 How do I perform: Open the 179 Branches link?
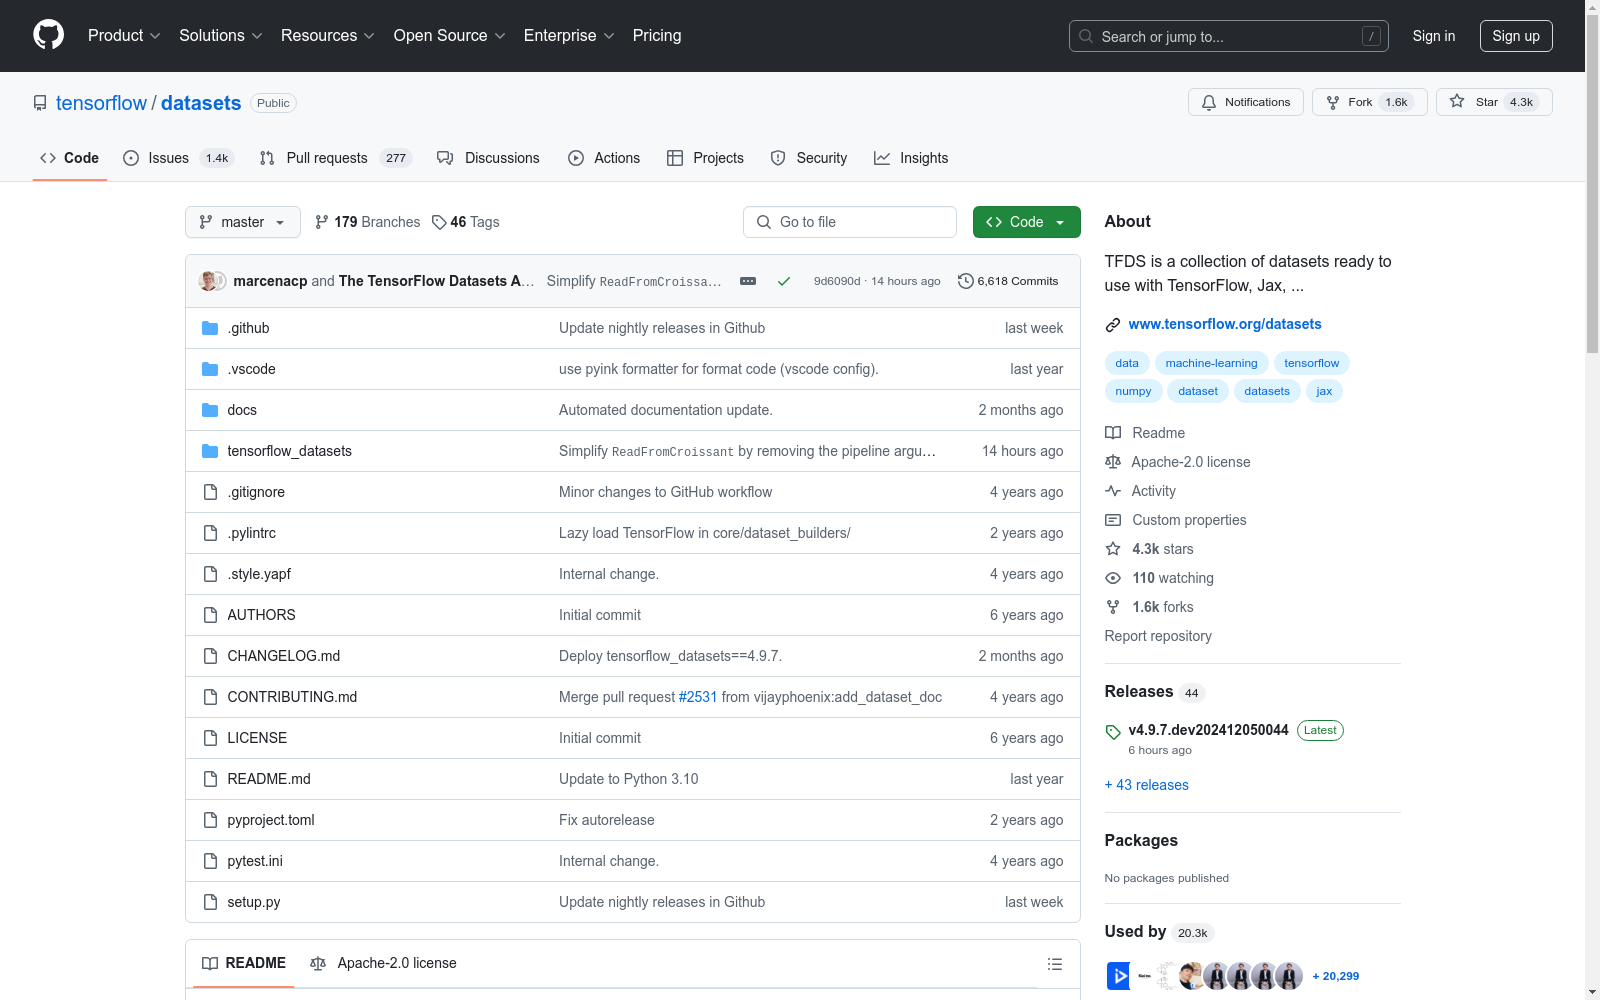(x=367, y=222)
